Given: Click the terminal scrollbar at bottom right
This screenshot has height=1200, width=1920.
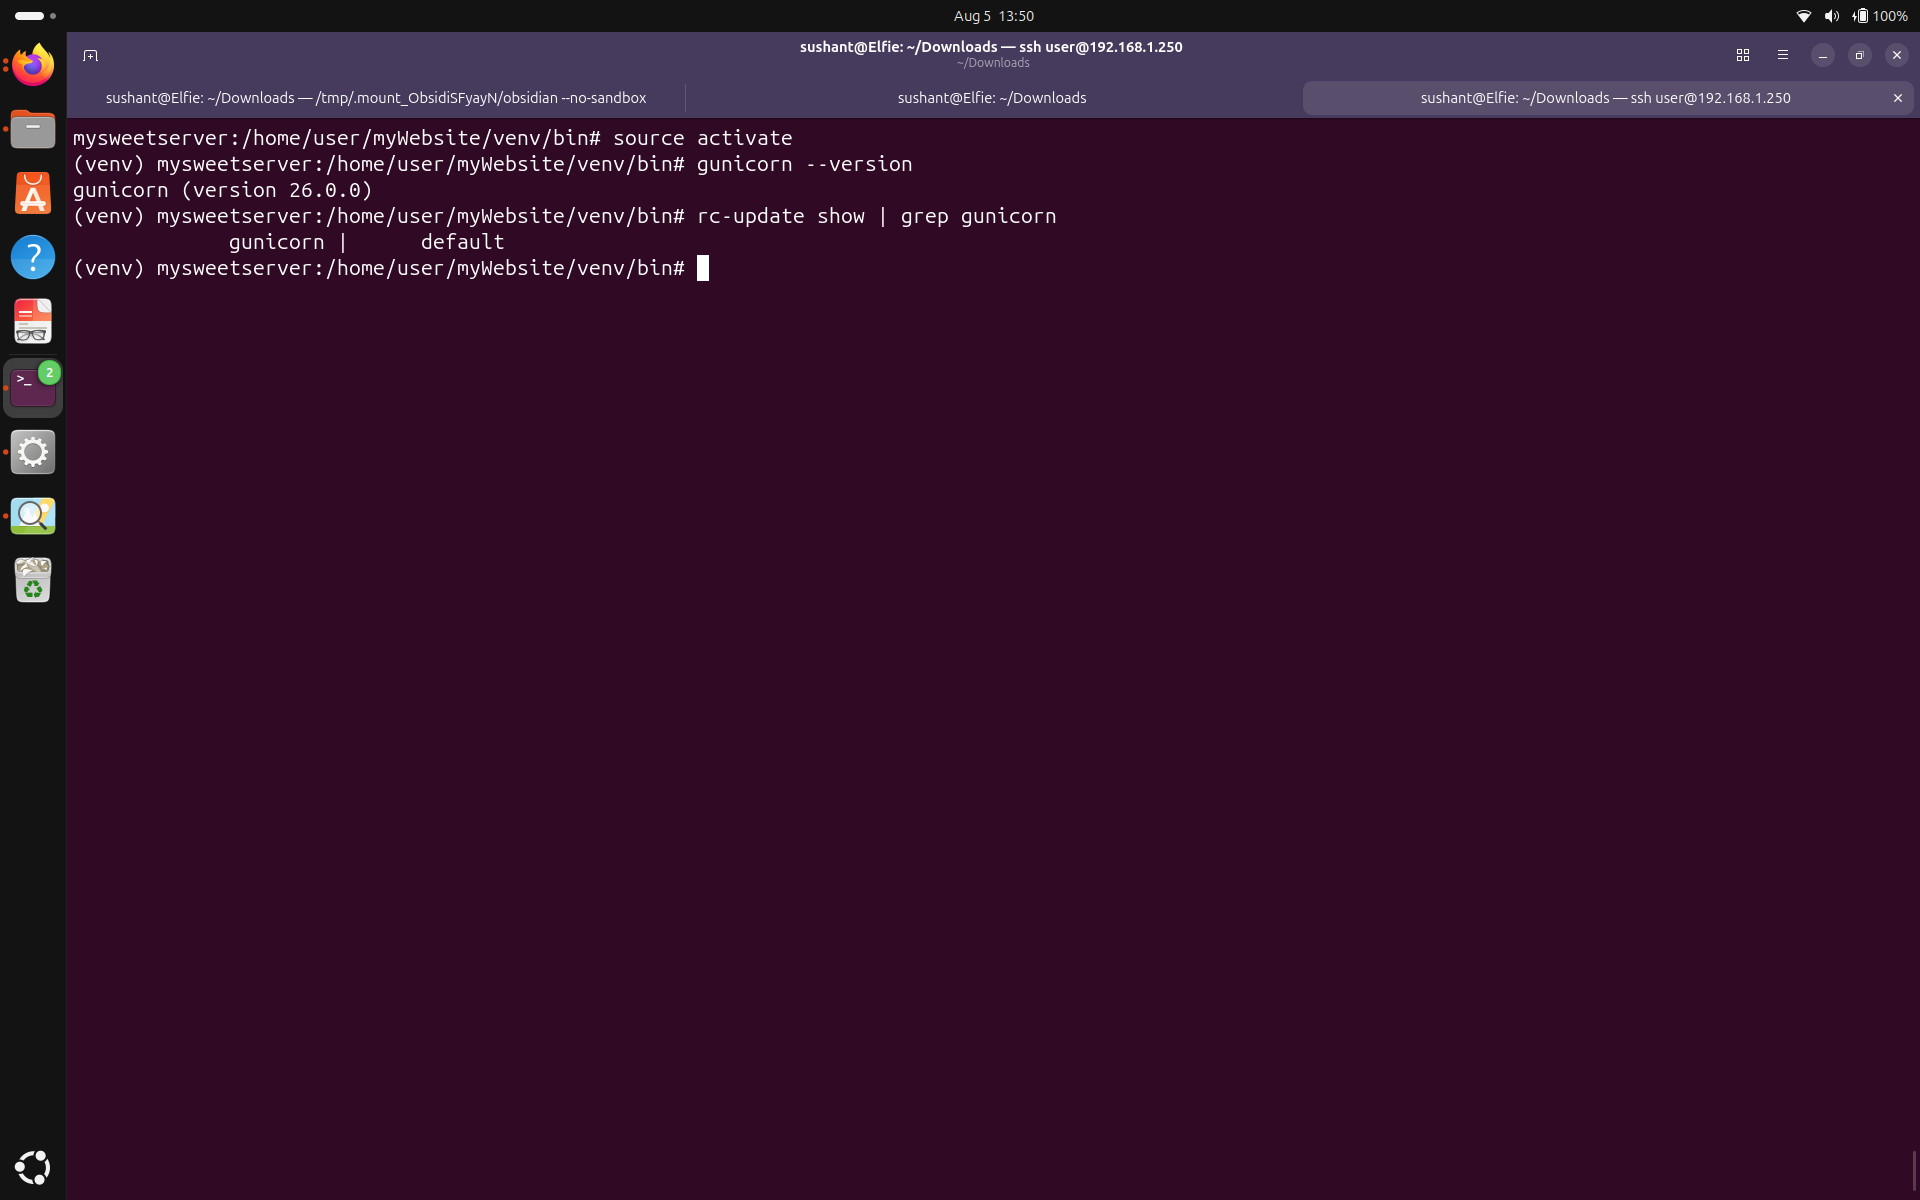Looking at the screenshot, I should (1914, 1170).
